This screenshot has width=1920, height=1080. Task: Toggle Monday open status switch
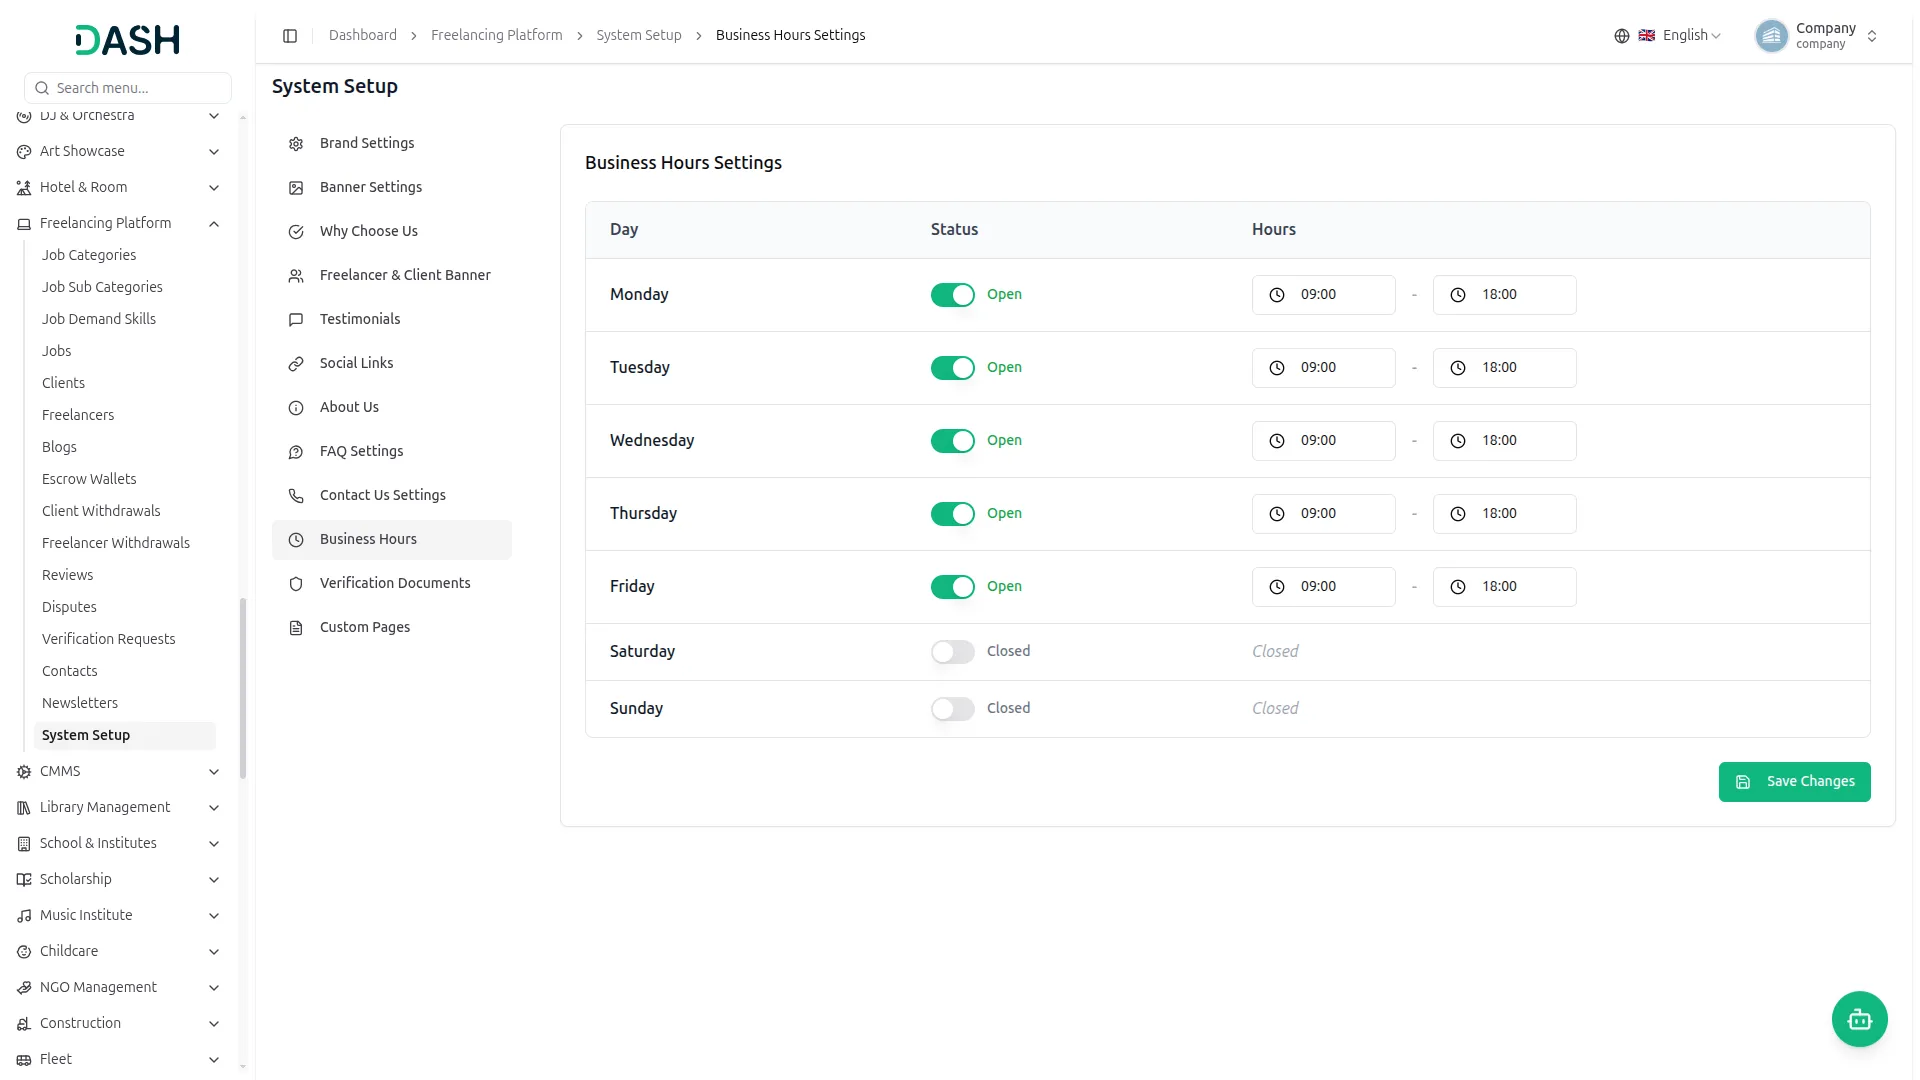pos(952,295)
